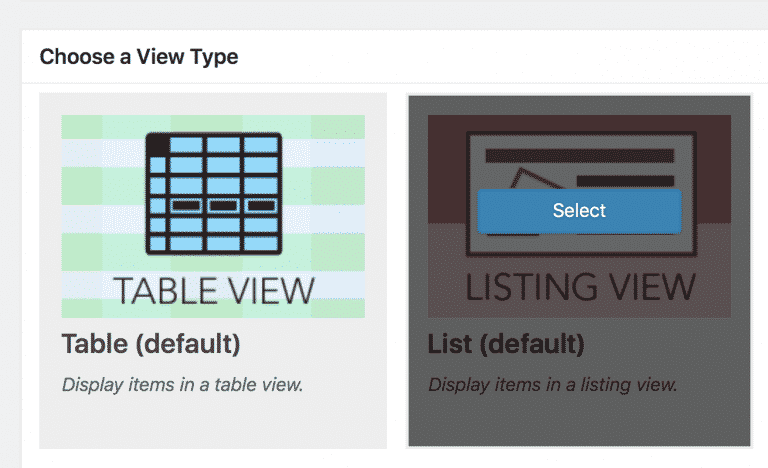Image resolution: width=768 pixels, height=468 pixels.
Task: Click the highlighted row in table icon
Action: (214, 205)
